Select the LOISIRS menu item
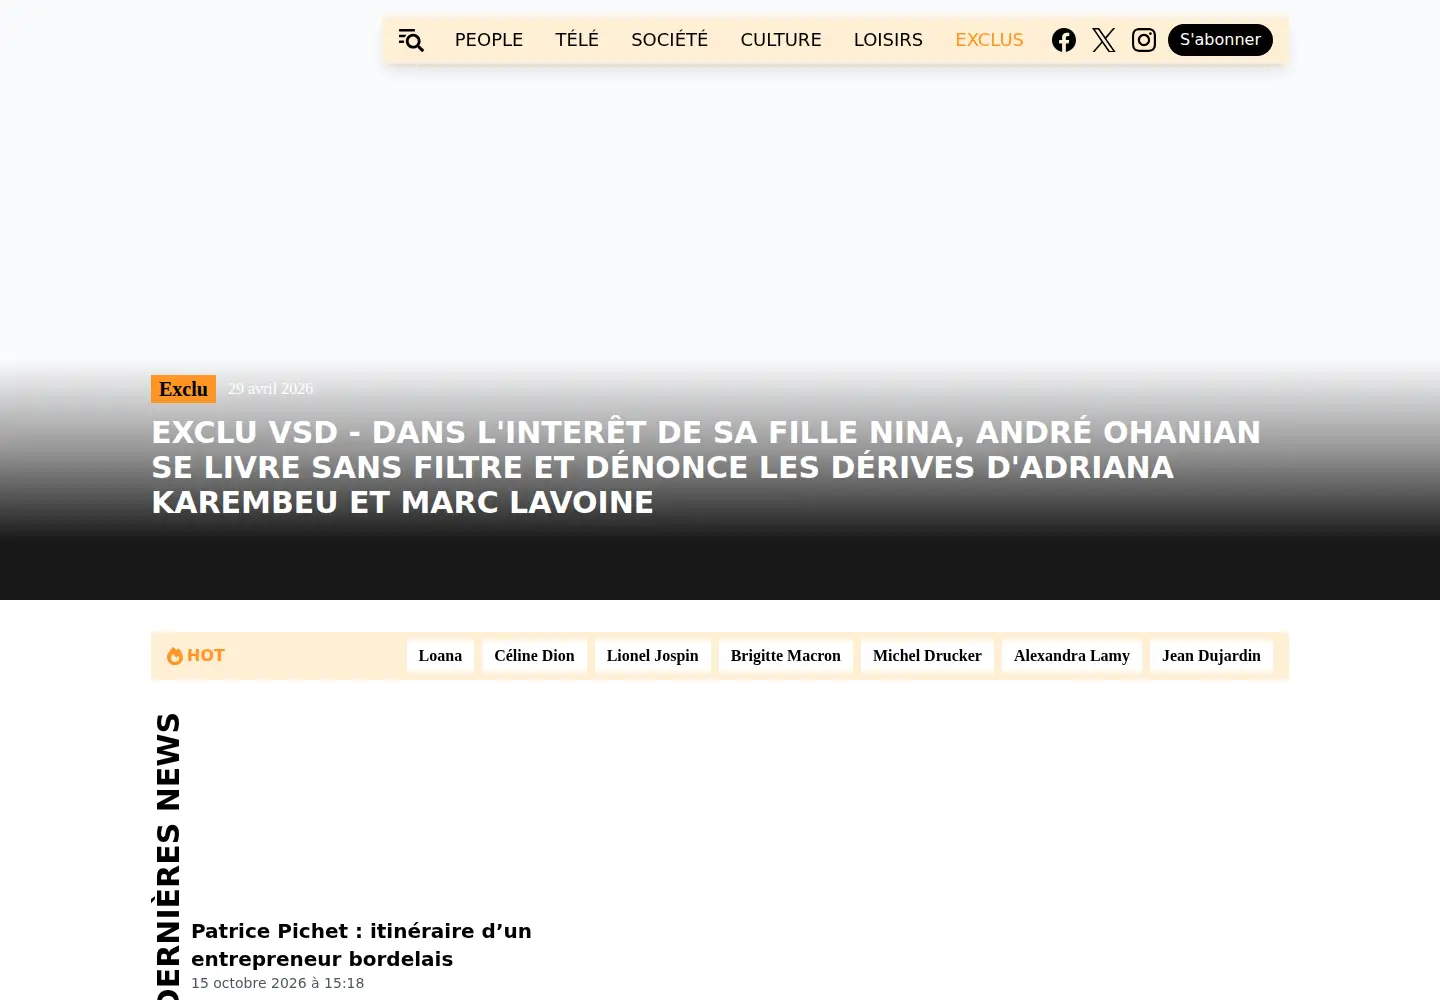 click(888, 40)
